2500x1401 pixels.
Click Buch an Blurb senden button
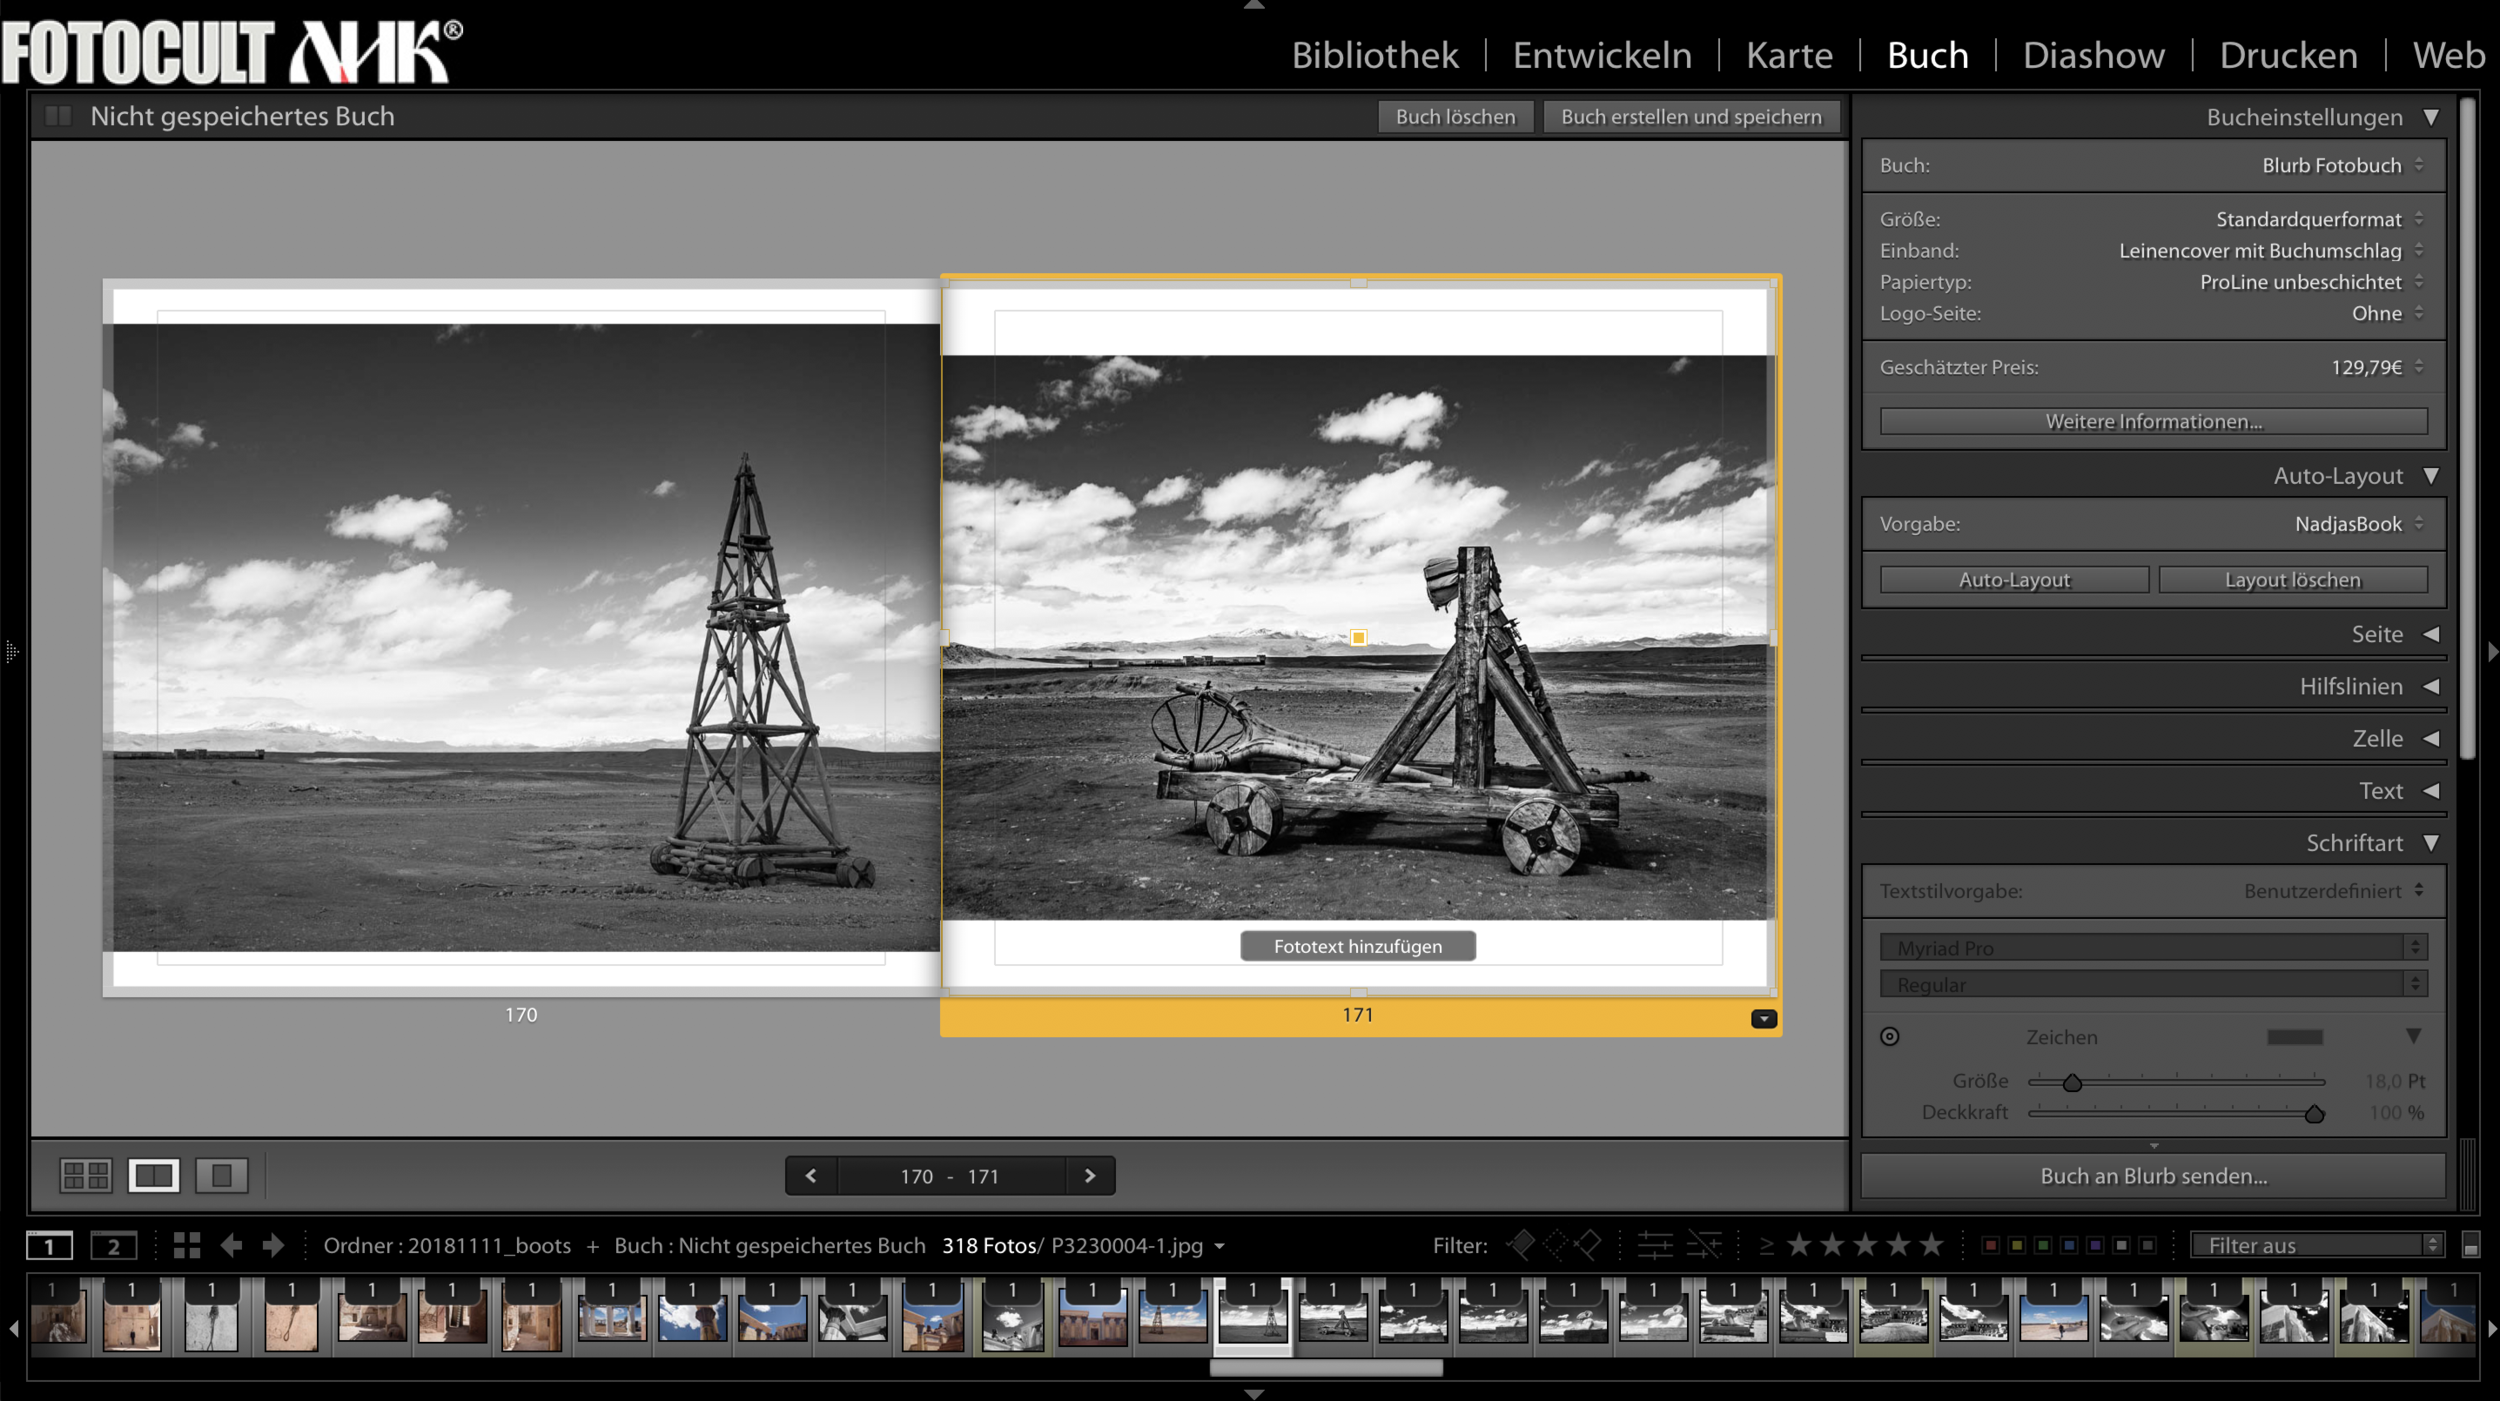tap(2153, 1176)
